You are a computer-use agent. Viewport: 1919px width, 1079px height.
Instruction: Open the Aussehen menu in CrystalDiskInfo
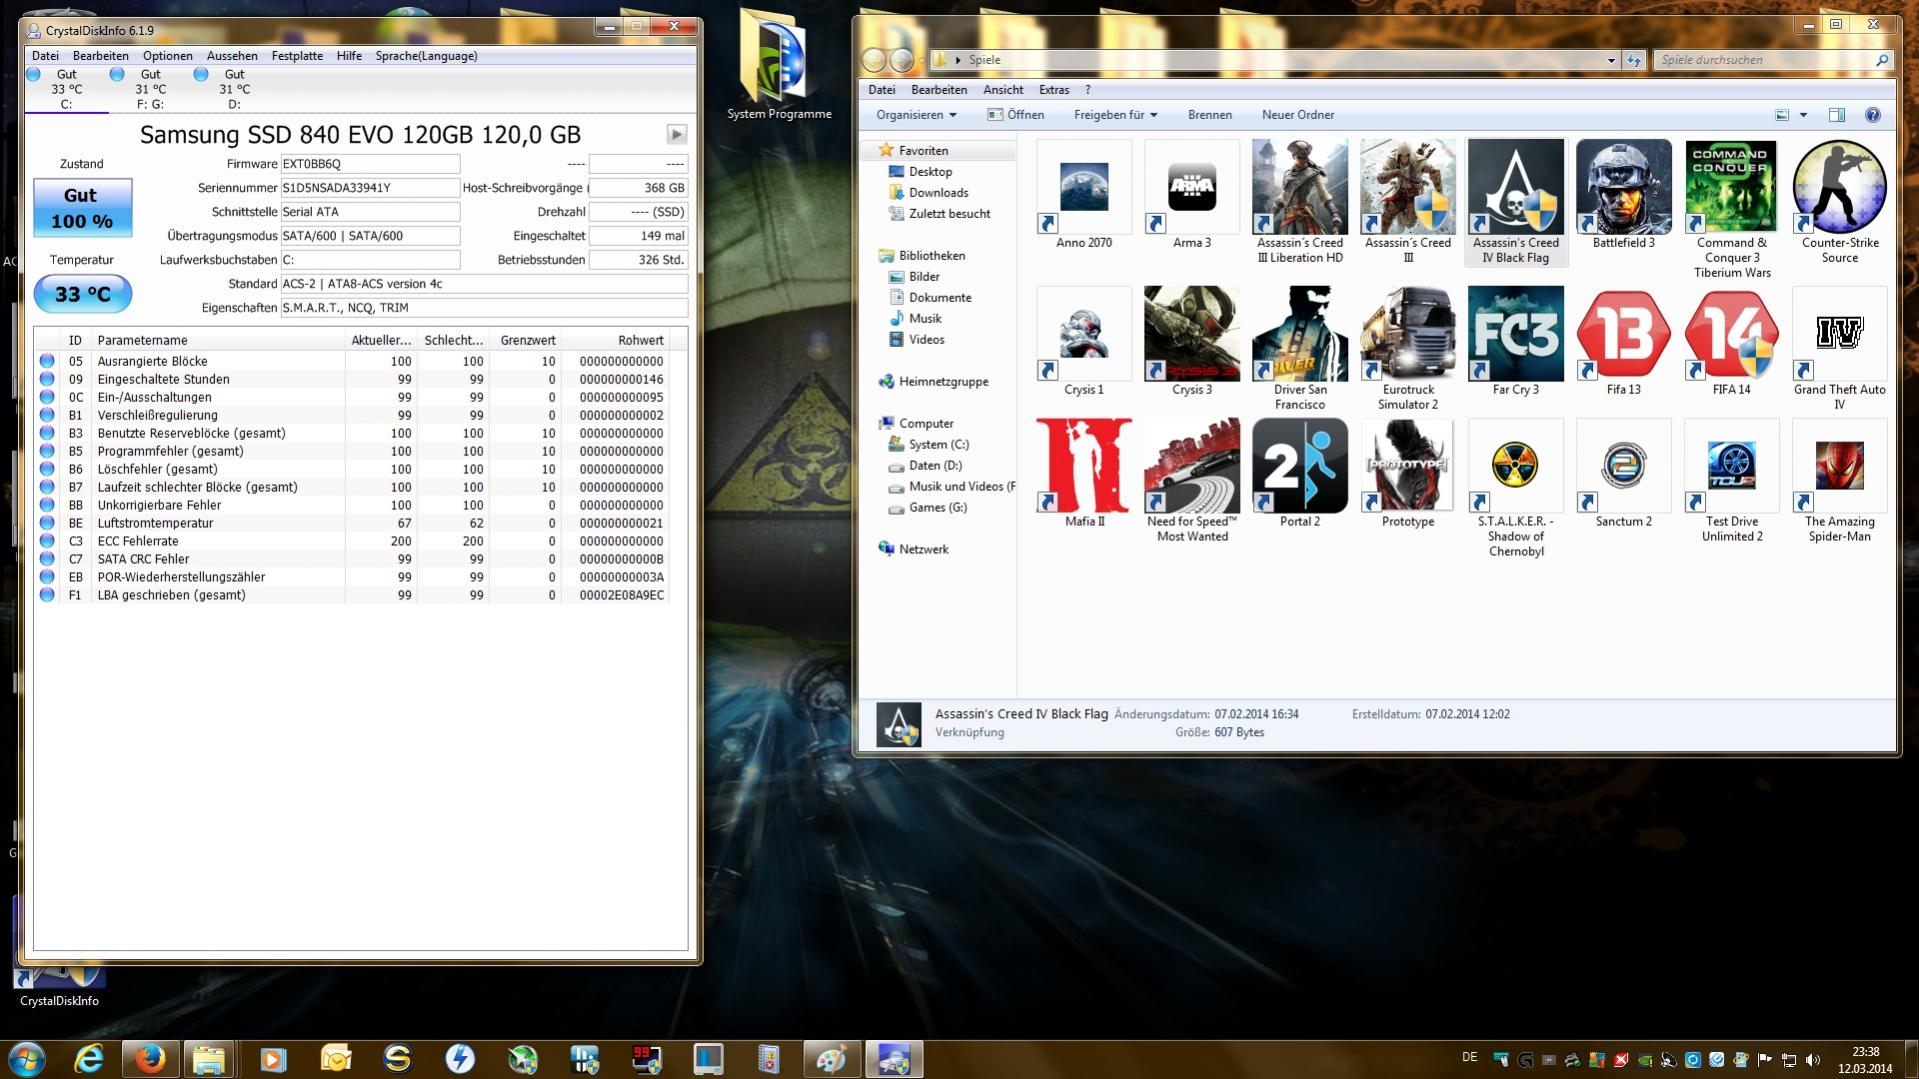232,56
